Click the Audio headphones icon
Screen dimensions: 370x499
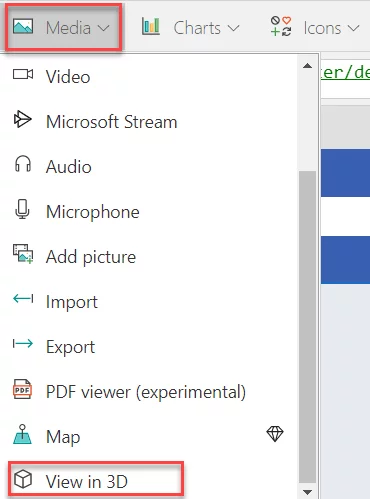23,164
